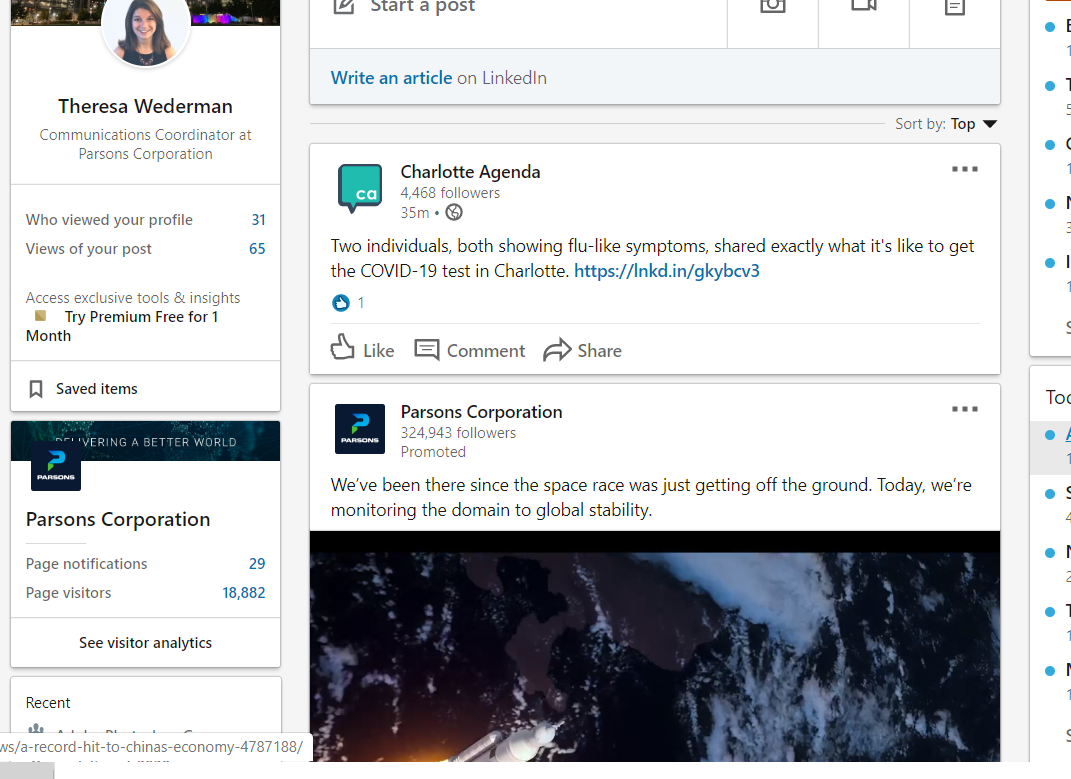Click the Comment icon on Charlotte Agenda post
This screenshot has width=1071, height=779.
pos(427,350)
